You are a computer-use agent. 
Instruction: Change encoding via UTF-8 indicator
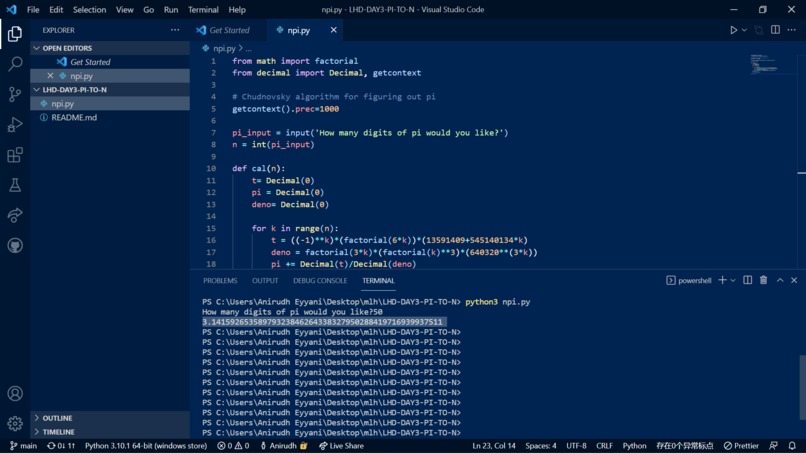tap(576, 446)
